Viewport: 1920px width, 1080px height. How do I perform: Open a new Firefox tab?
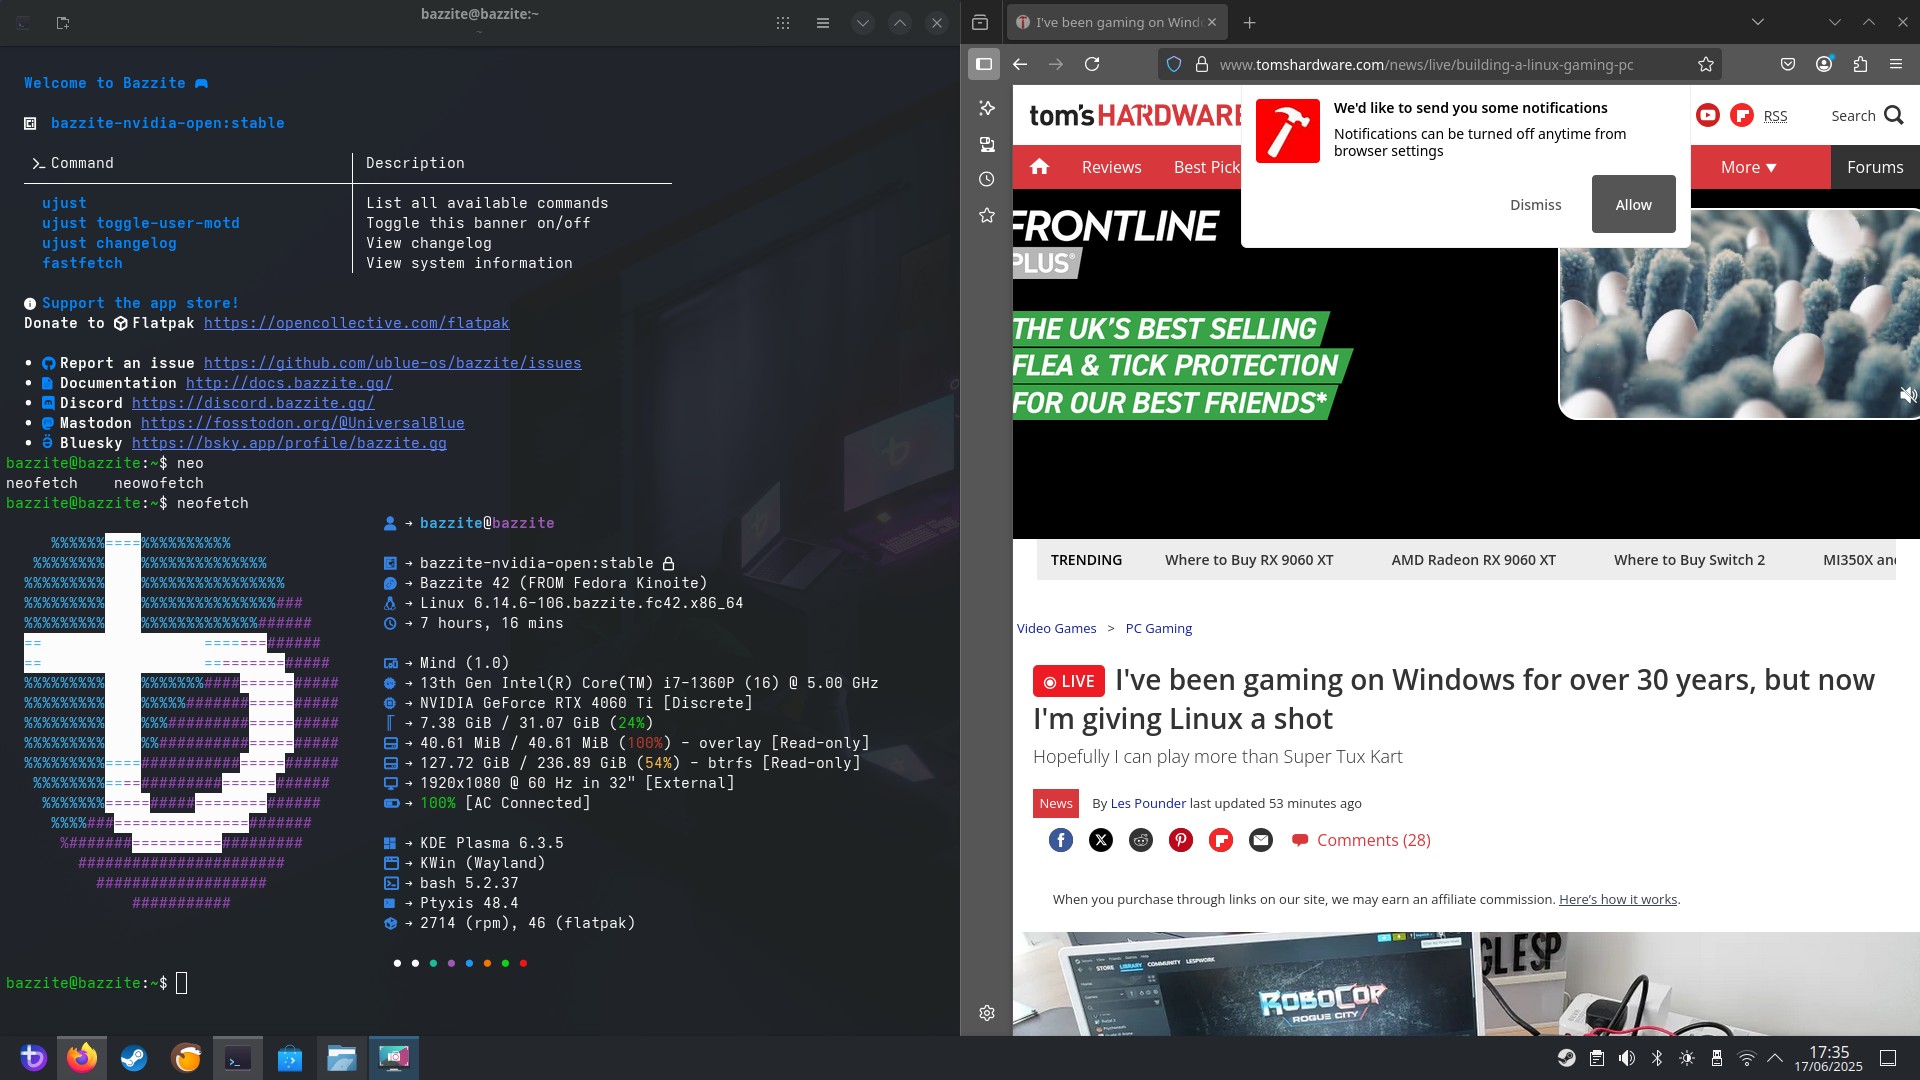pos(1250,22)
